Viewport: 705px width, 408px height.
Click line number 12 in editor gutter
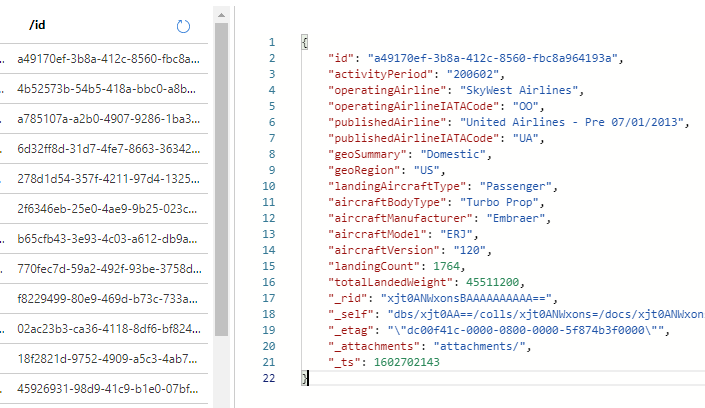268,218
